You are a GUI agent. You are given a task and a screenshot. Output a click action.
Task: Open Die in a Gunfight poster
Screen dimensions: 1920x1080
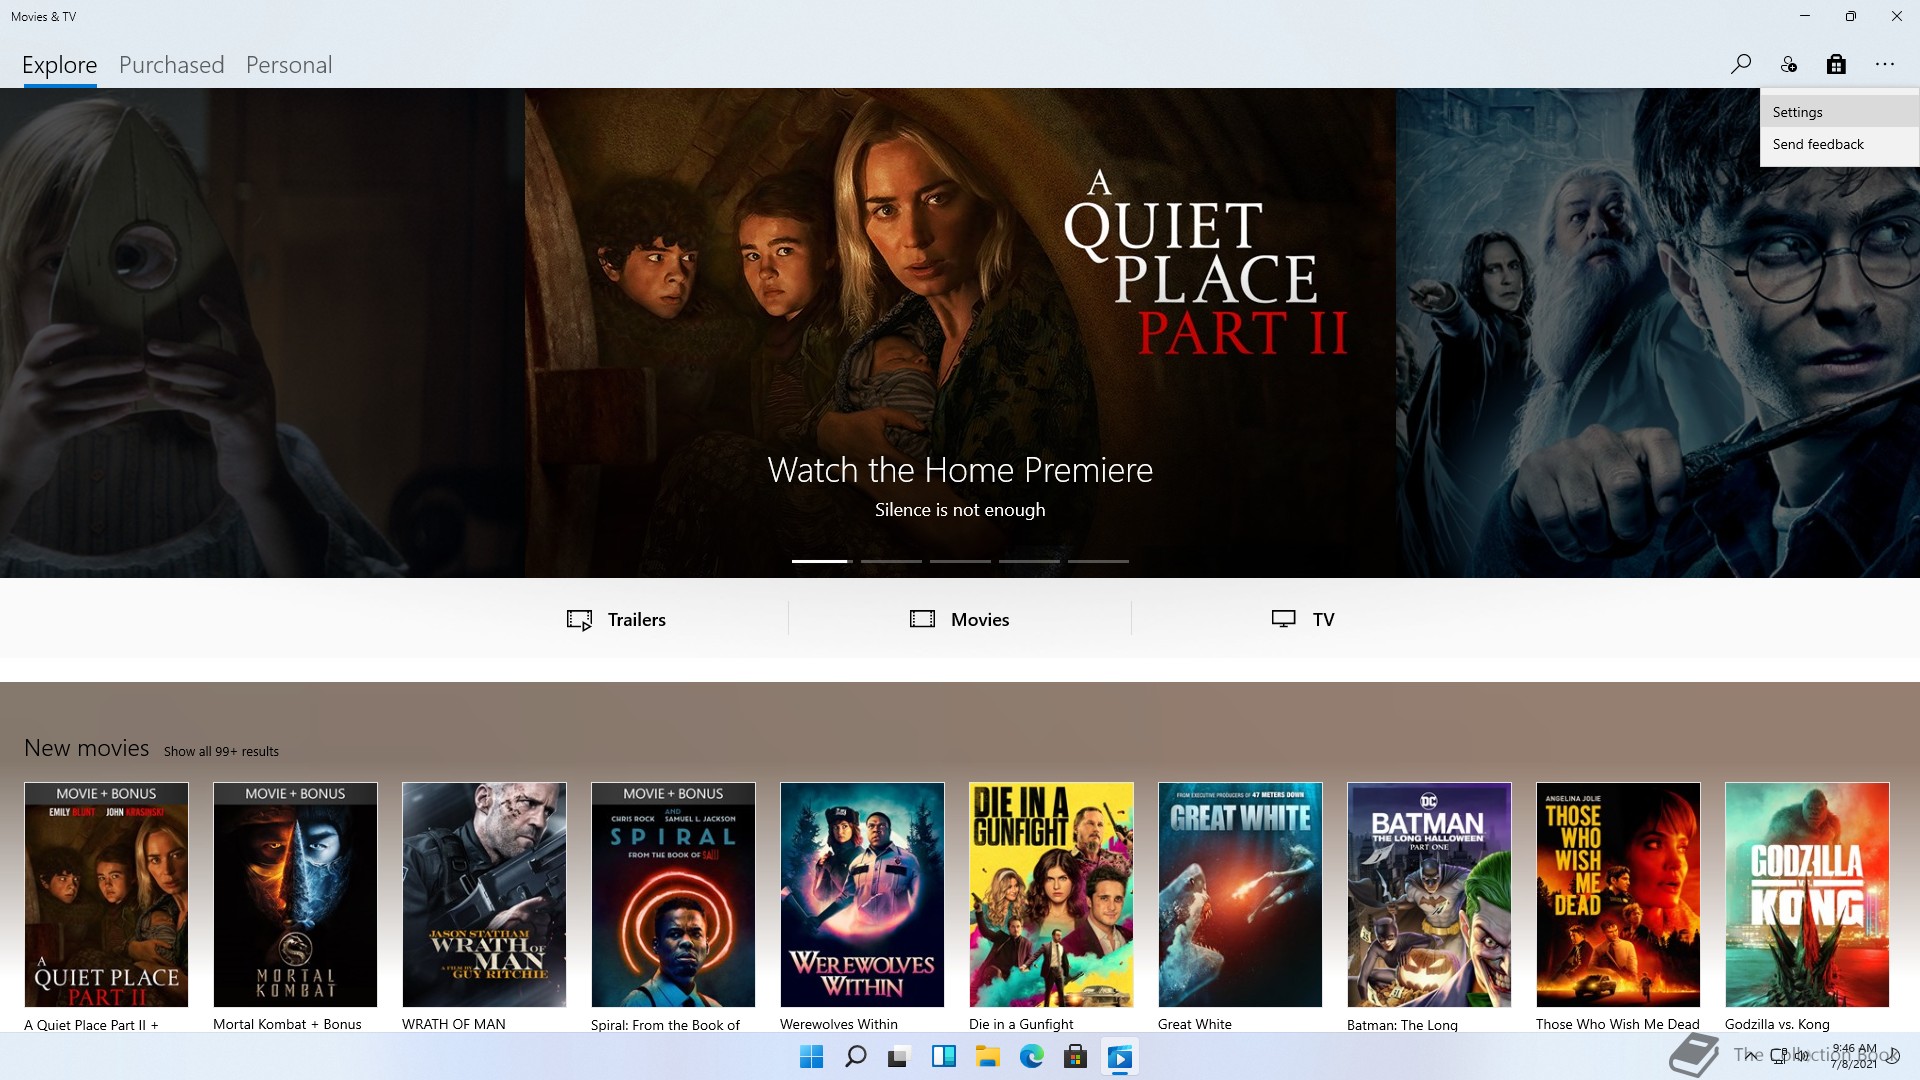click(x=1051, y=895)
